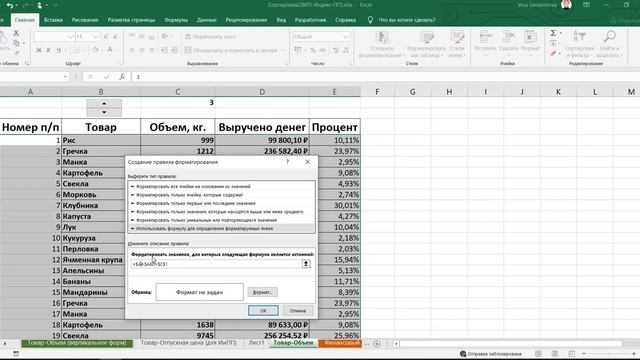Click the font color A icon
This screenshot has width=640, height=360.
110,50
